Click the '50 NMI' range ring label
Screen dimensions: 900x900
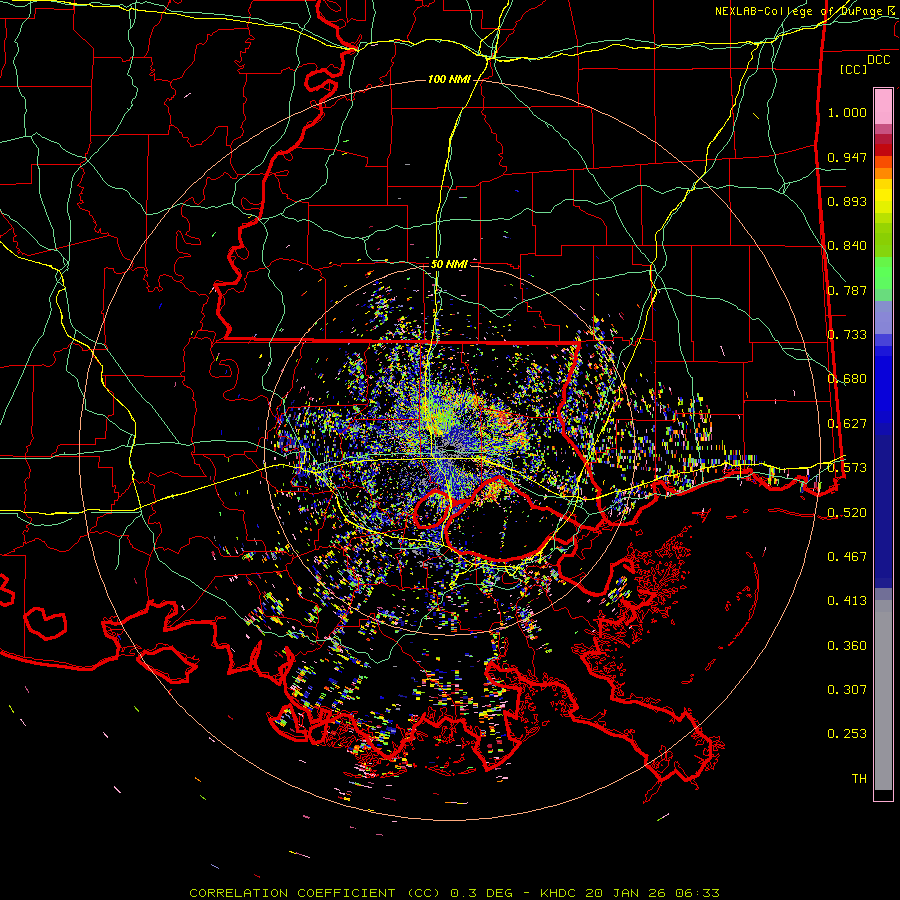pos(449,264)
